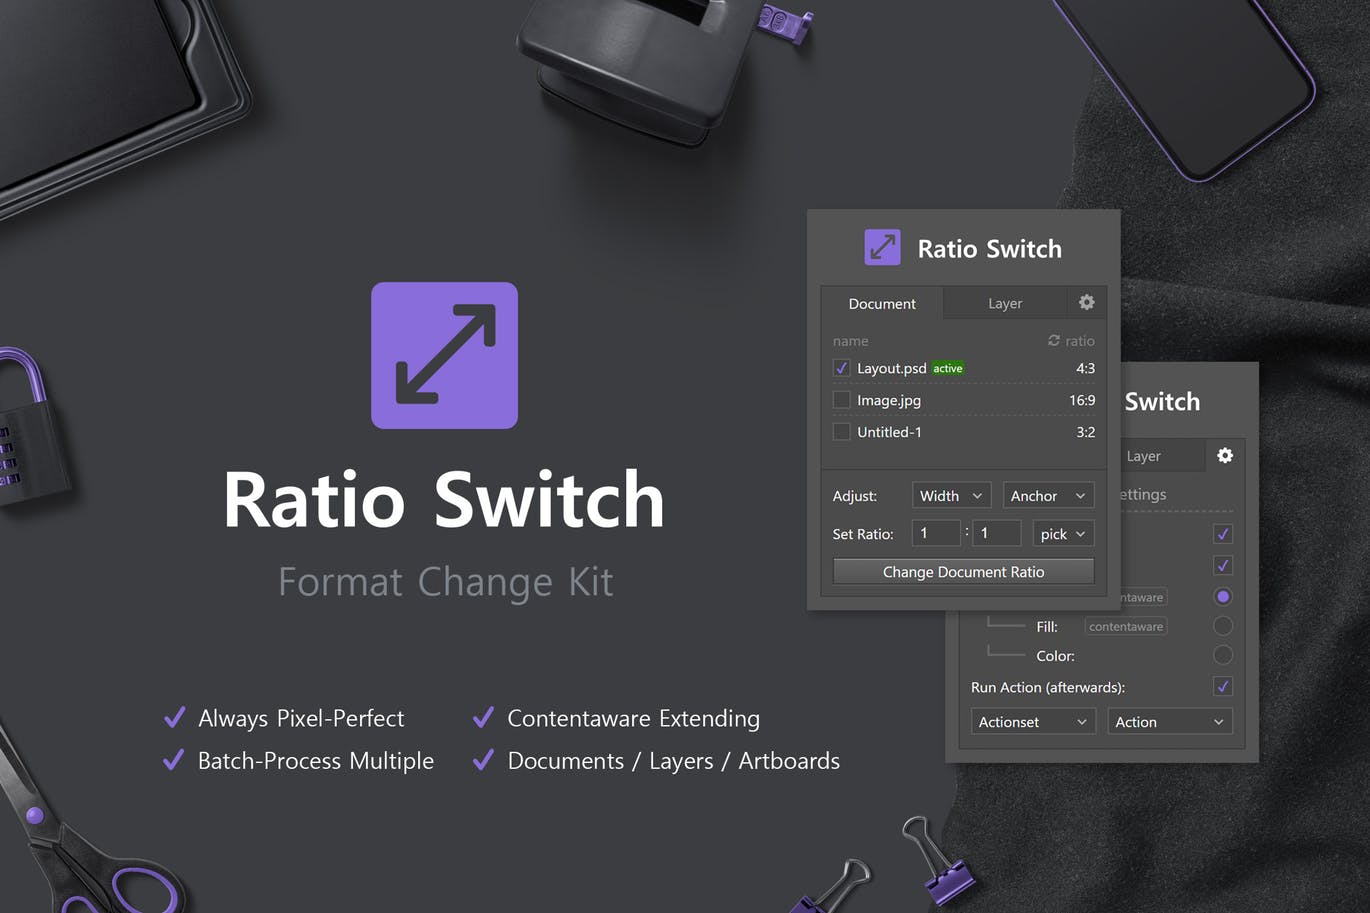Click the Color selection circle
The image size is (1370, 913).
(1223, 655)
